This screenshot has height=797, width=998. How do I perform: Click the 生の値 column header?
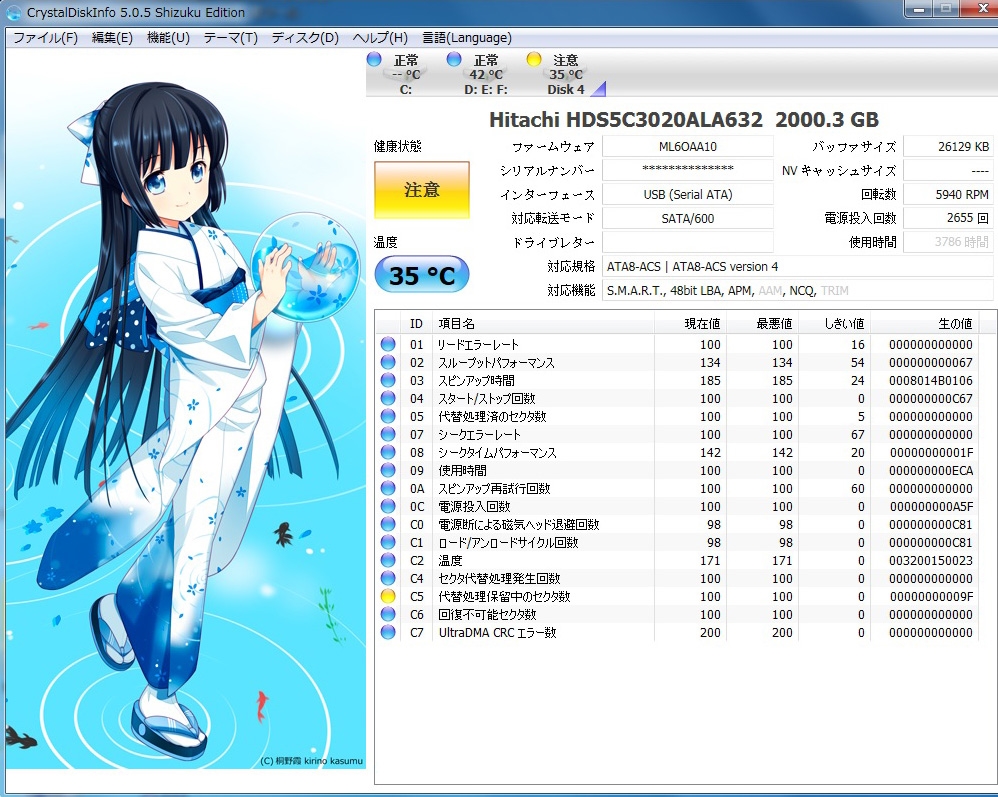(x=924, y=323)
